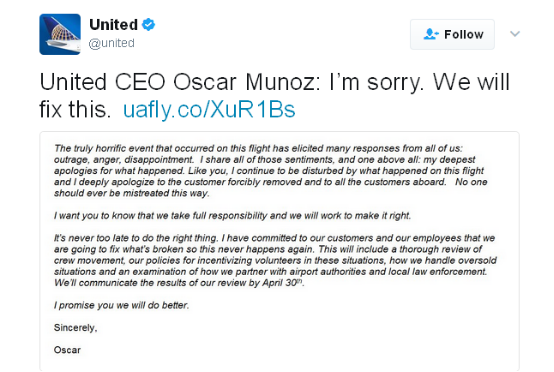Expand the tweet options chevron

[515, 34]
